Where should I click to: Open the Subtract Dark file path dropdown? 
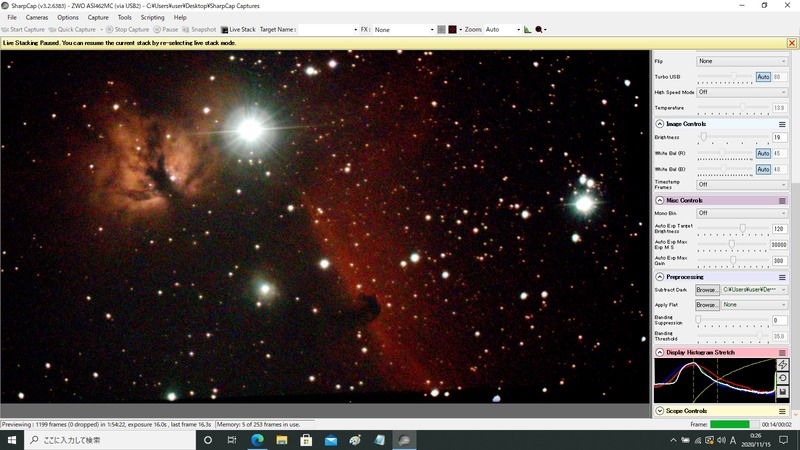click(x=754, y=290)
